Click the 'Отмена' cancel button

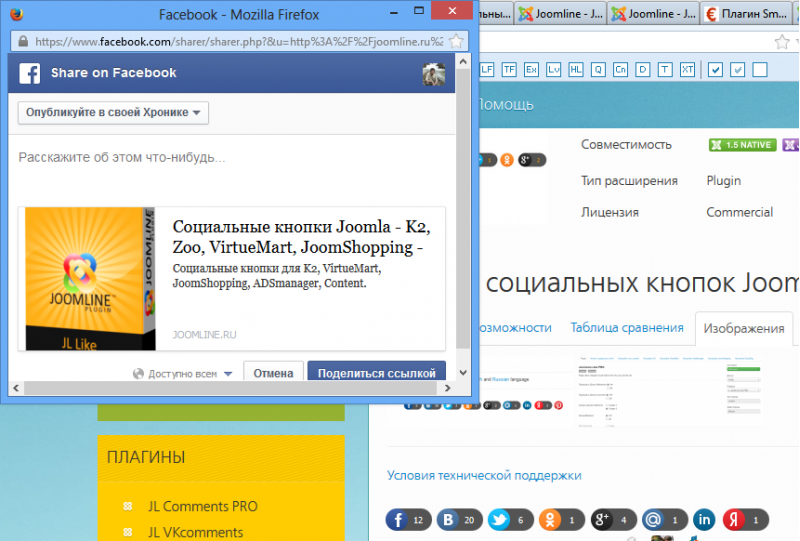tap(273, 372)
